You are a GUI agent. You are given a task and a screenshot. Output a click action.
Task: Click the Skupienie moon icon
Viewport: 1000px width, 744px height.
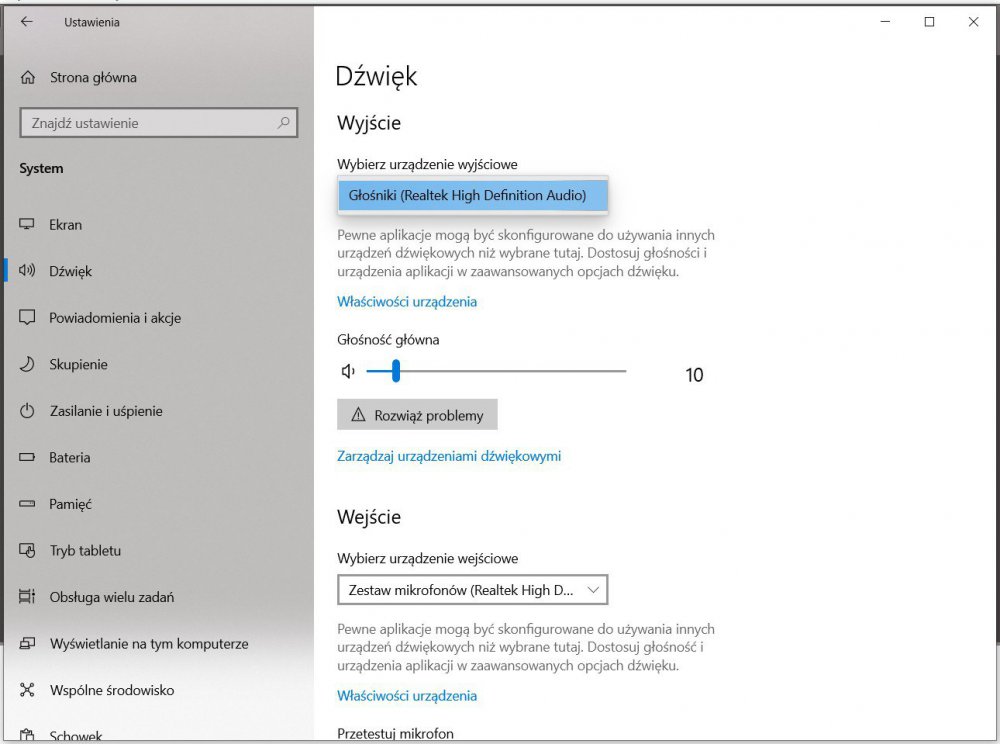point(28,364)
